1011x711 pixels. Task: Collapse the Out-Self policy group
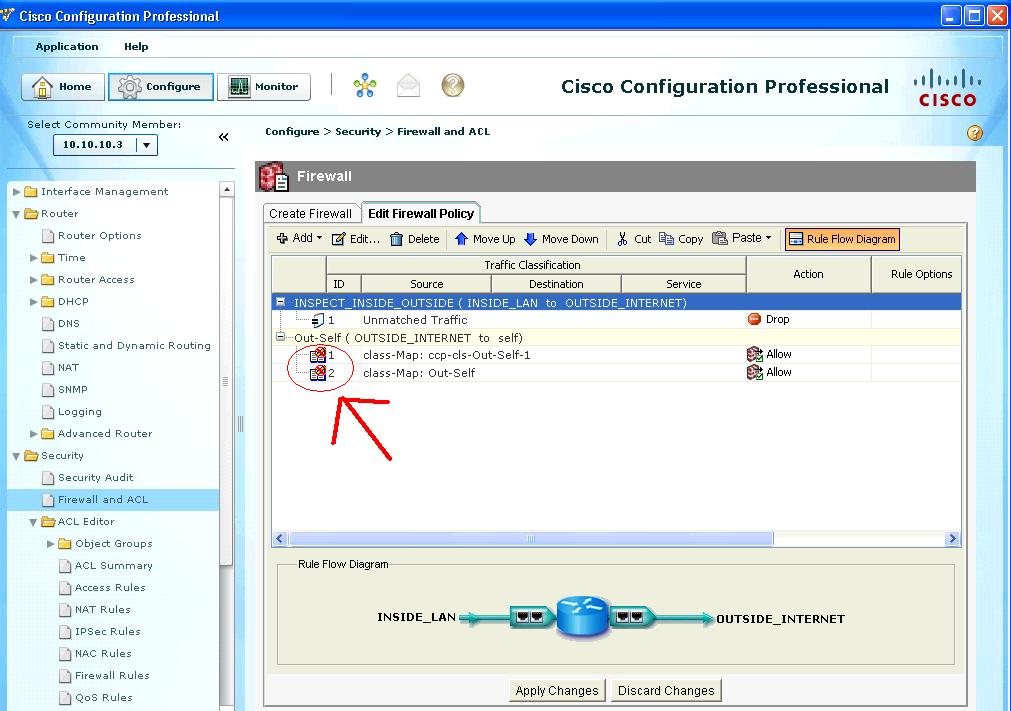[280, 336]
